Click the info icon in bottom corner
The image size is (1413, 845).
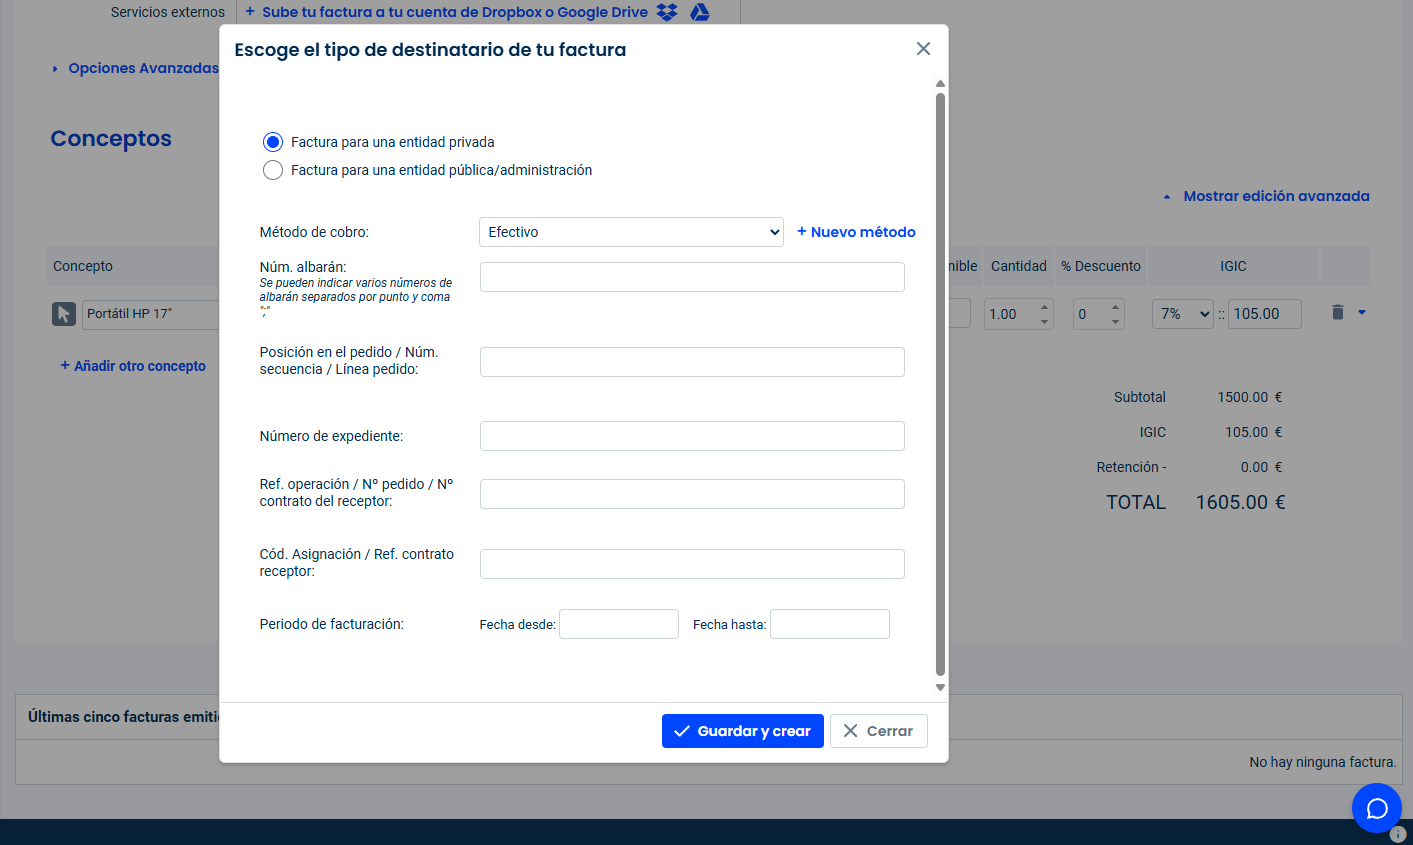1398,834
